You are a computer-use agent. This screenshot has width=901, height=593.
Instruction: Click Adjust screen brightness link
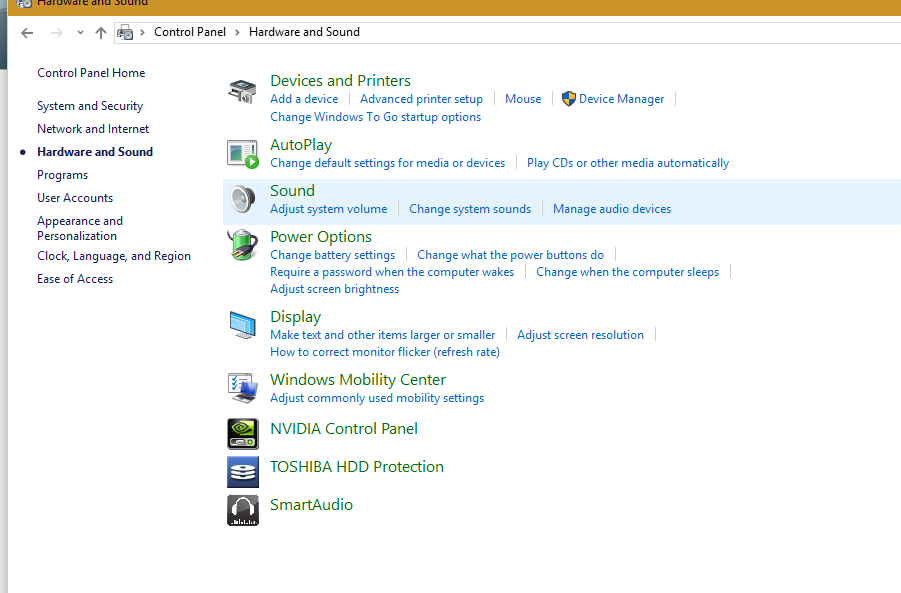click(334, 288)
